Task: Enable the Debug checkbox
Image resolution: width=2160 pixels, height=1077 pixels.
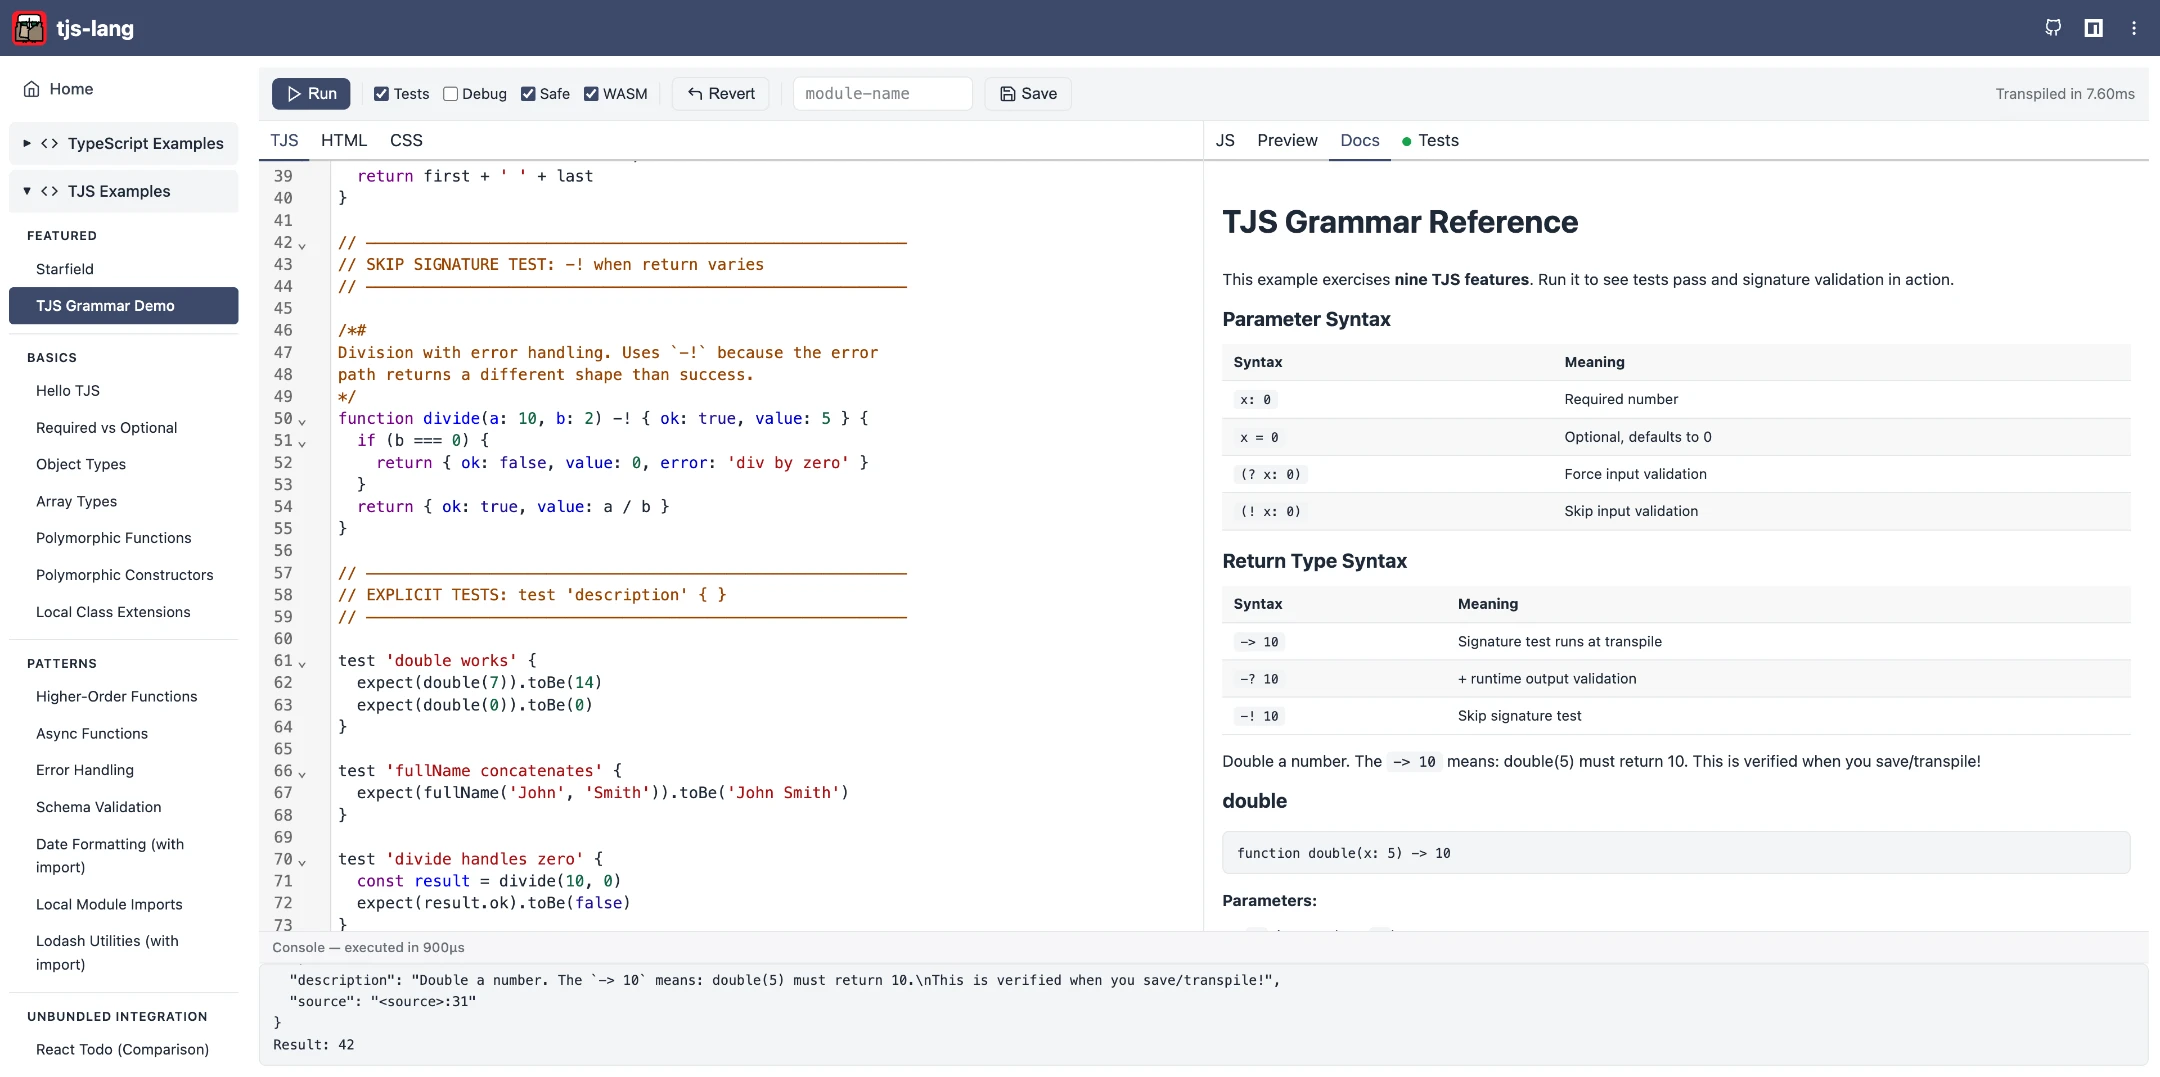Action: 451,94
